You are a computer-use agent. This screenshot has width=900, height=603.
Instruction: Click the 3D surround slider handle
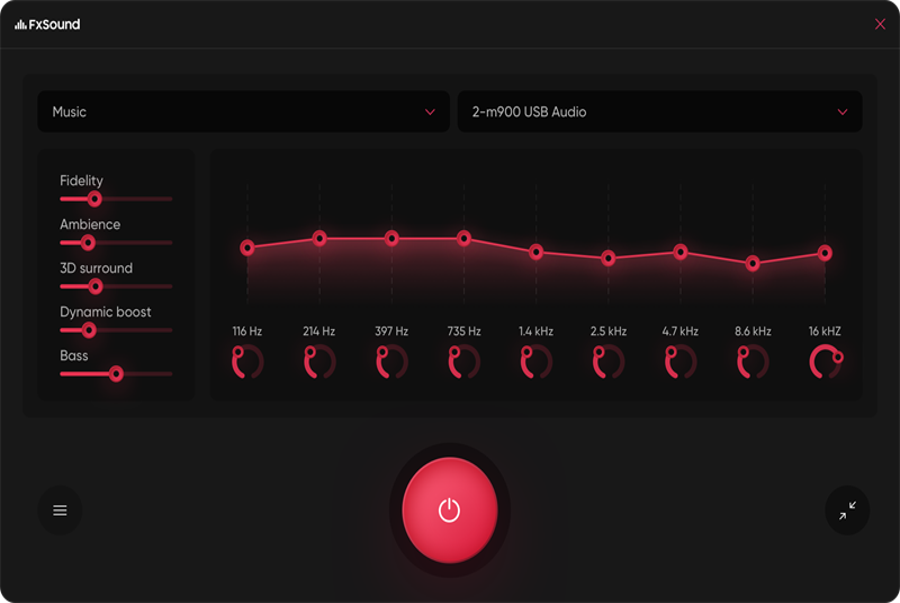pyautogui.click(x=96, y=287)
